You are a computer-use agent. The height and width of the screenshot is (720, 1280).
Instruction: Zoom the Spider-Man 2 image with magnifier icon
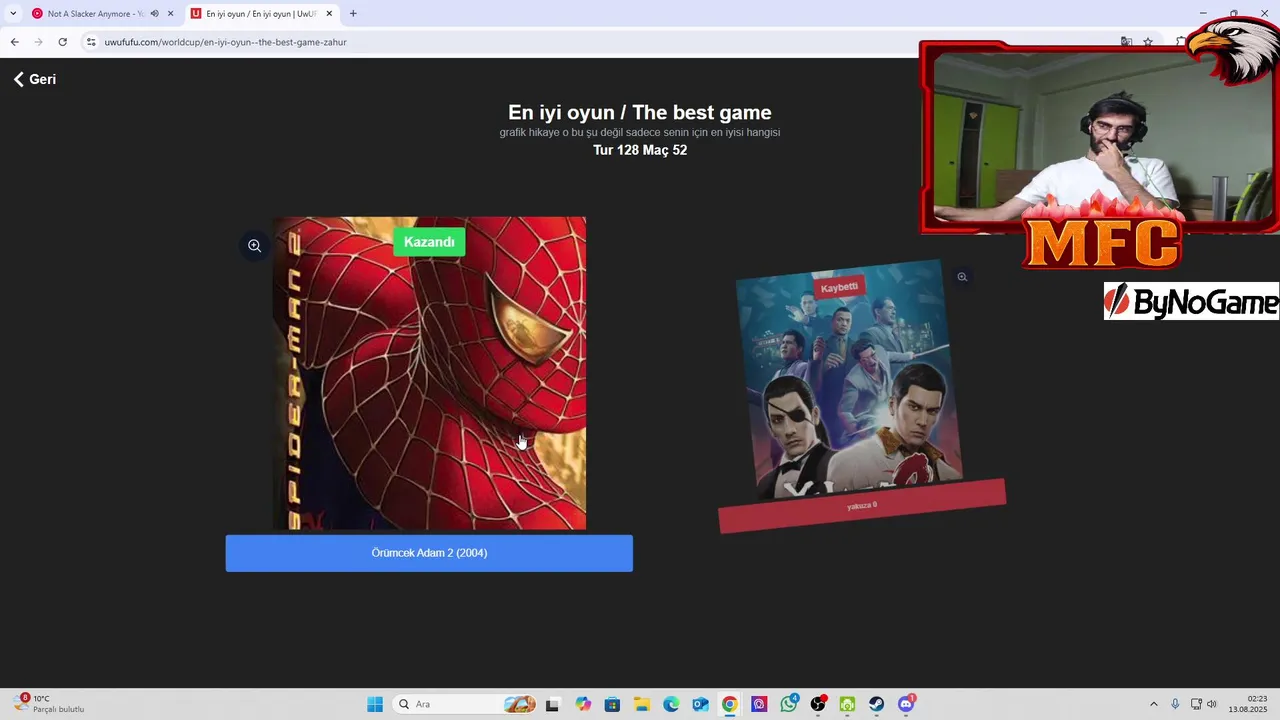pos(254,246)
